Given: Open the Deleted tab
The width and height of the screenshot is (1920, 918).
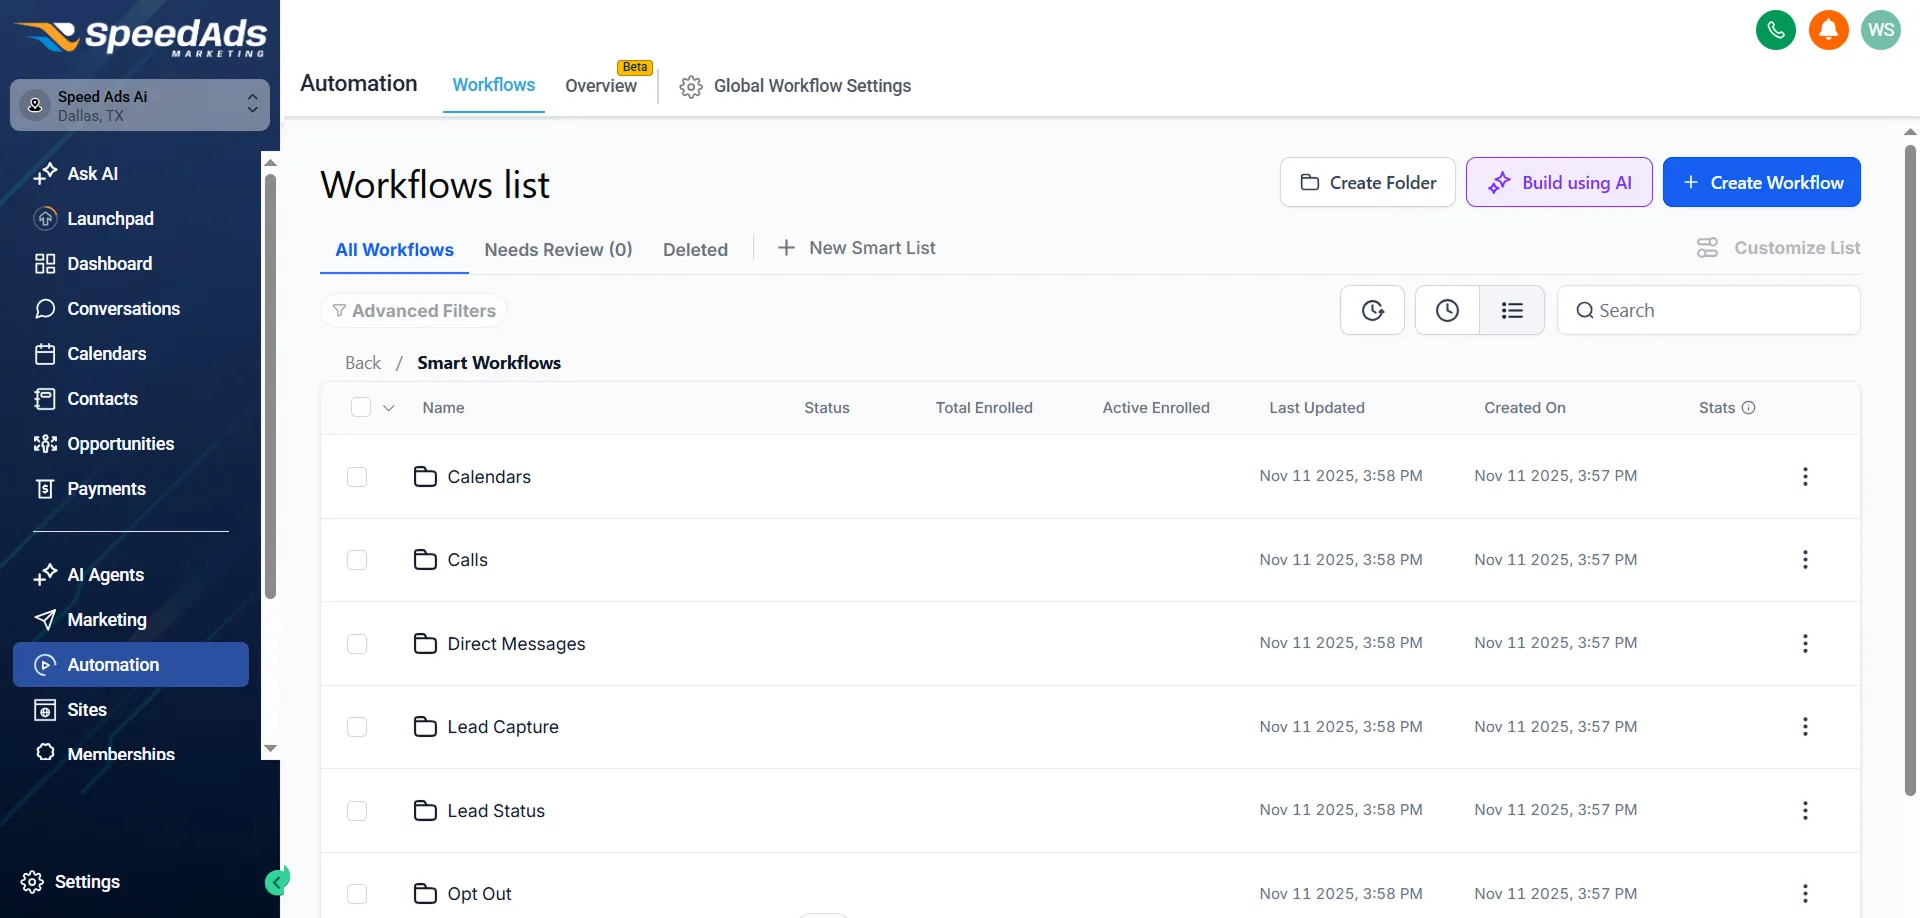Looking at the screenshot, I should click(695, 250).
